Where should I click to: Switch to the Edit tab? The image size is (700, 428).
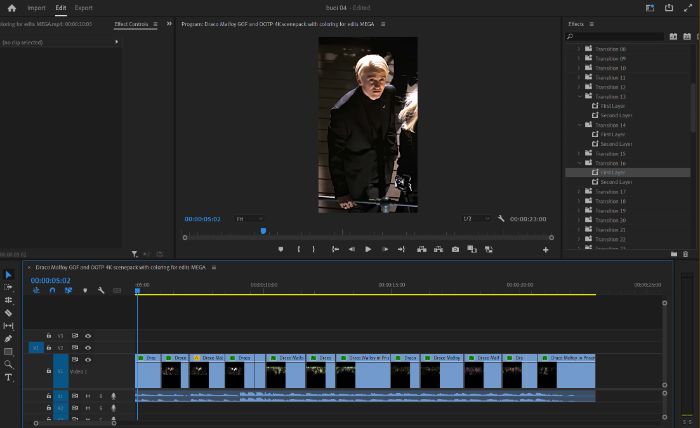coord(61,8)
